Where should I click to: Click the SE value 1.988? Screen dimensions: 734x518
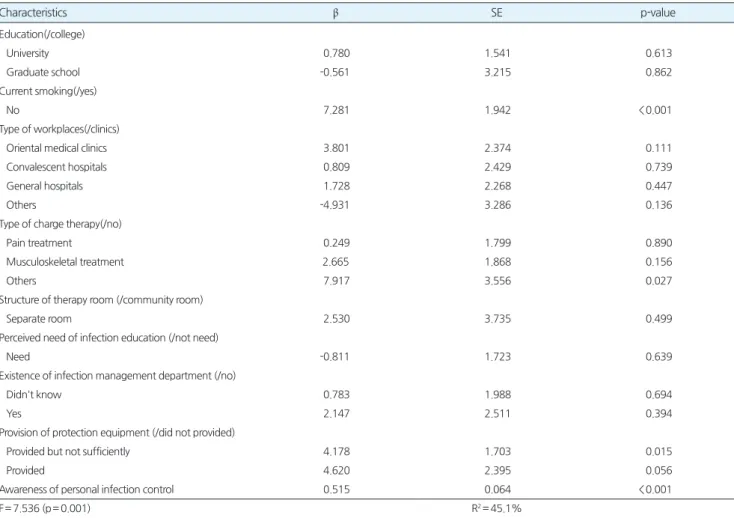tap(498, 394)
